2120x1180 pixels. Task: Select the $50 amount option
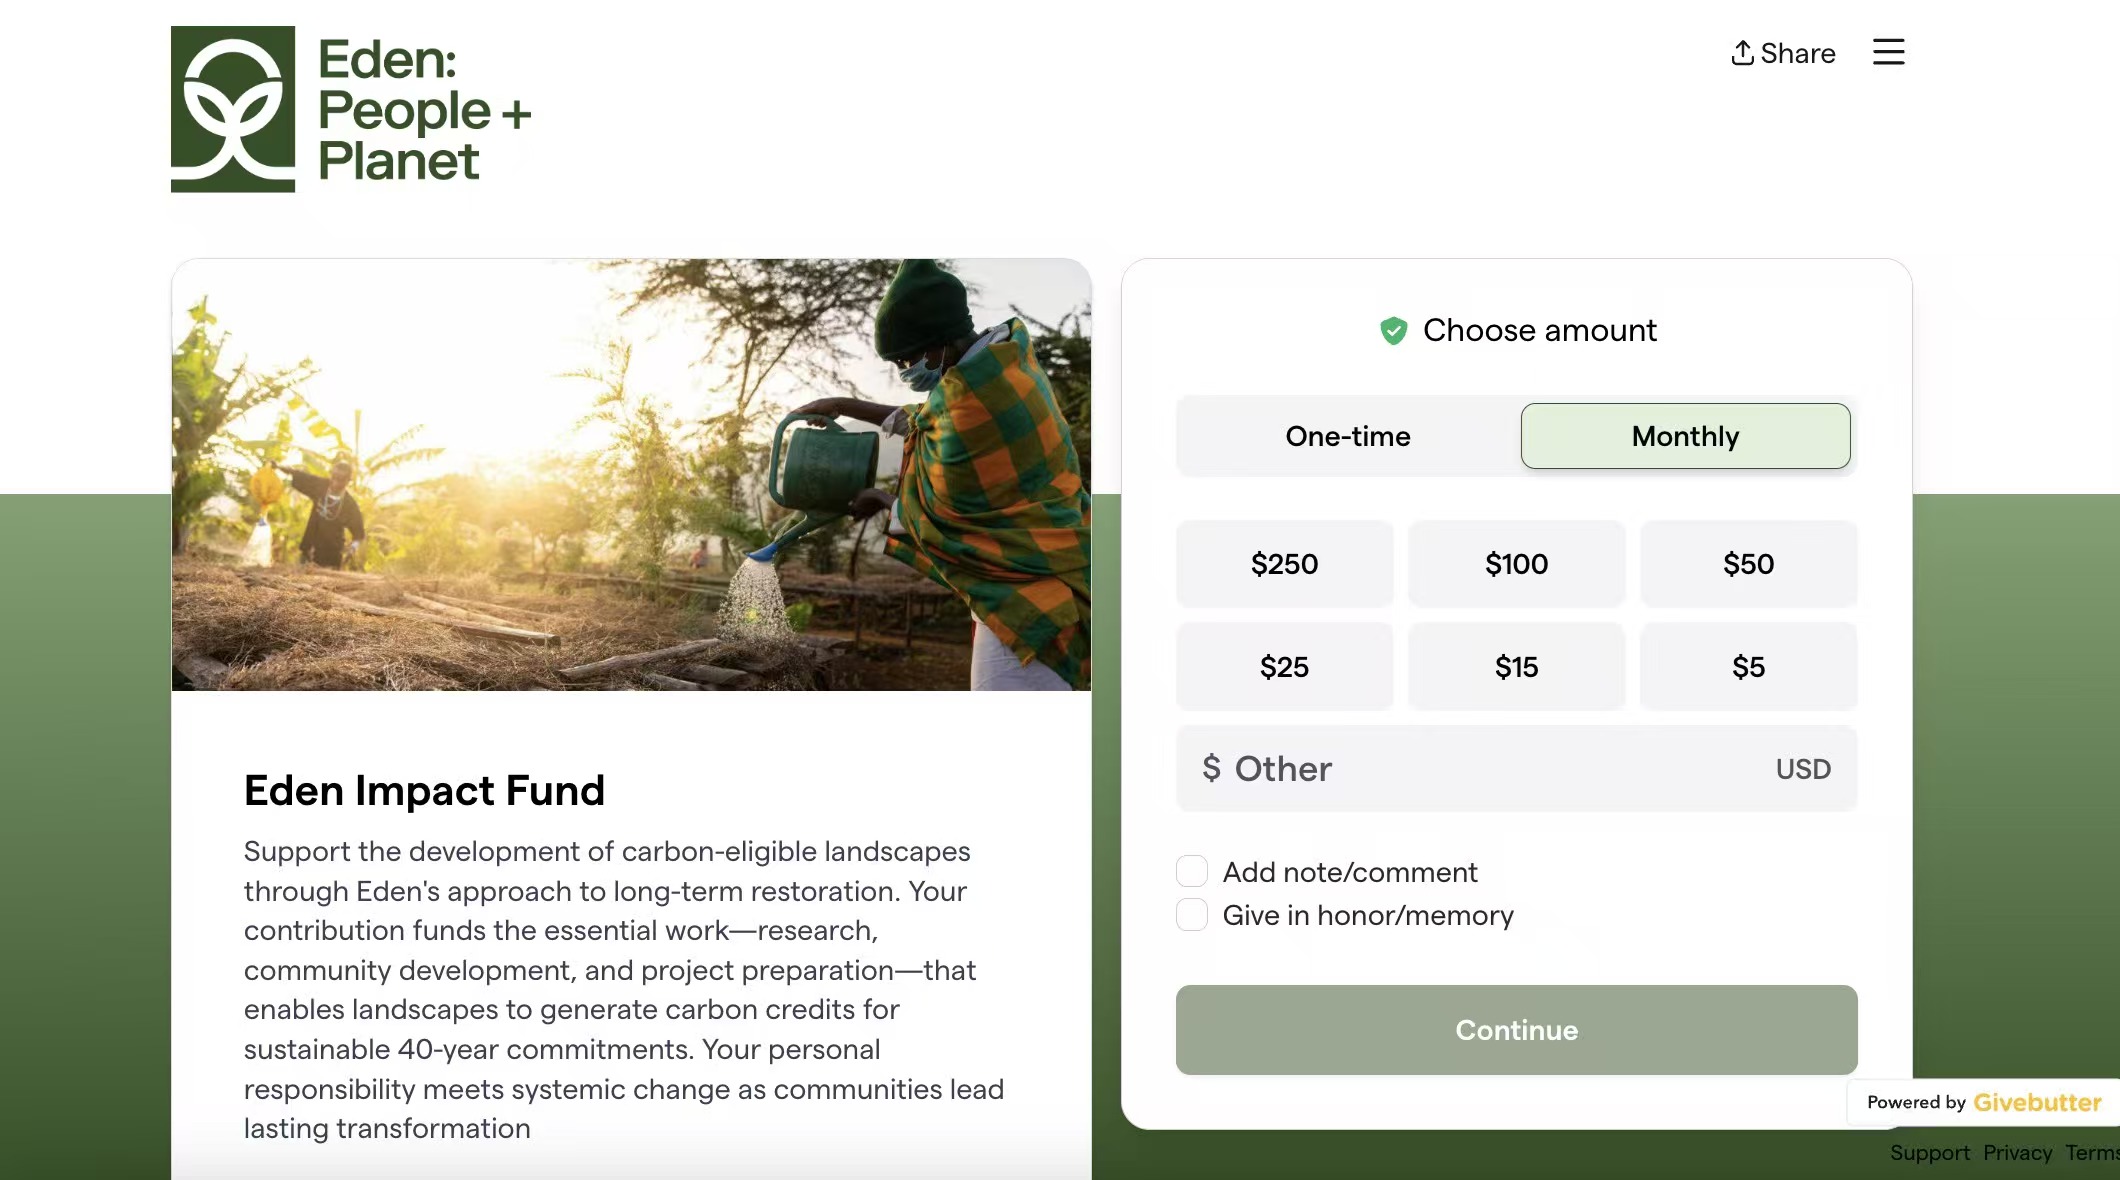[1748, 564]
